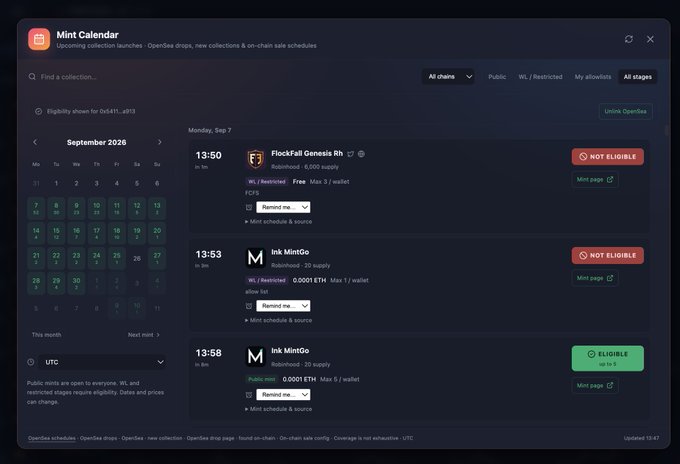This screenshot has height=464, width=680.
Task: Click the Monday, Sep 7 date heading
Action: (x=210, y=130)
